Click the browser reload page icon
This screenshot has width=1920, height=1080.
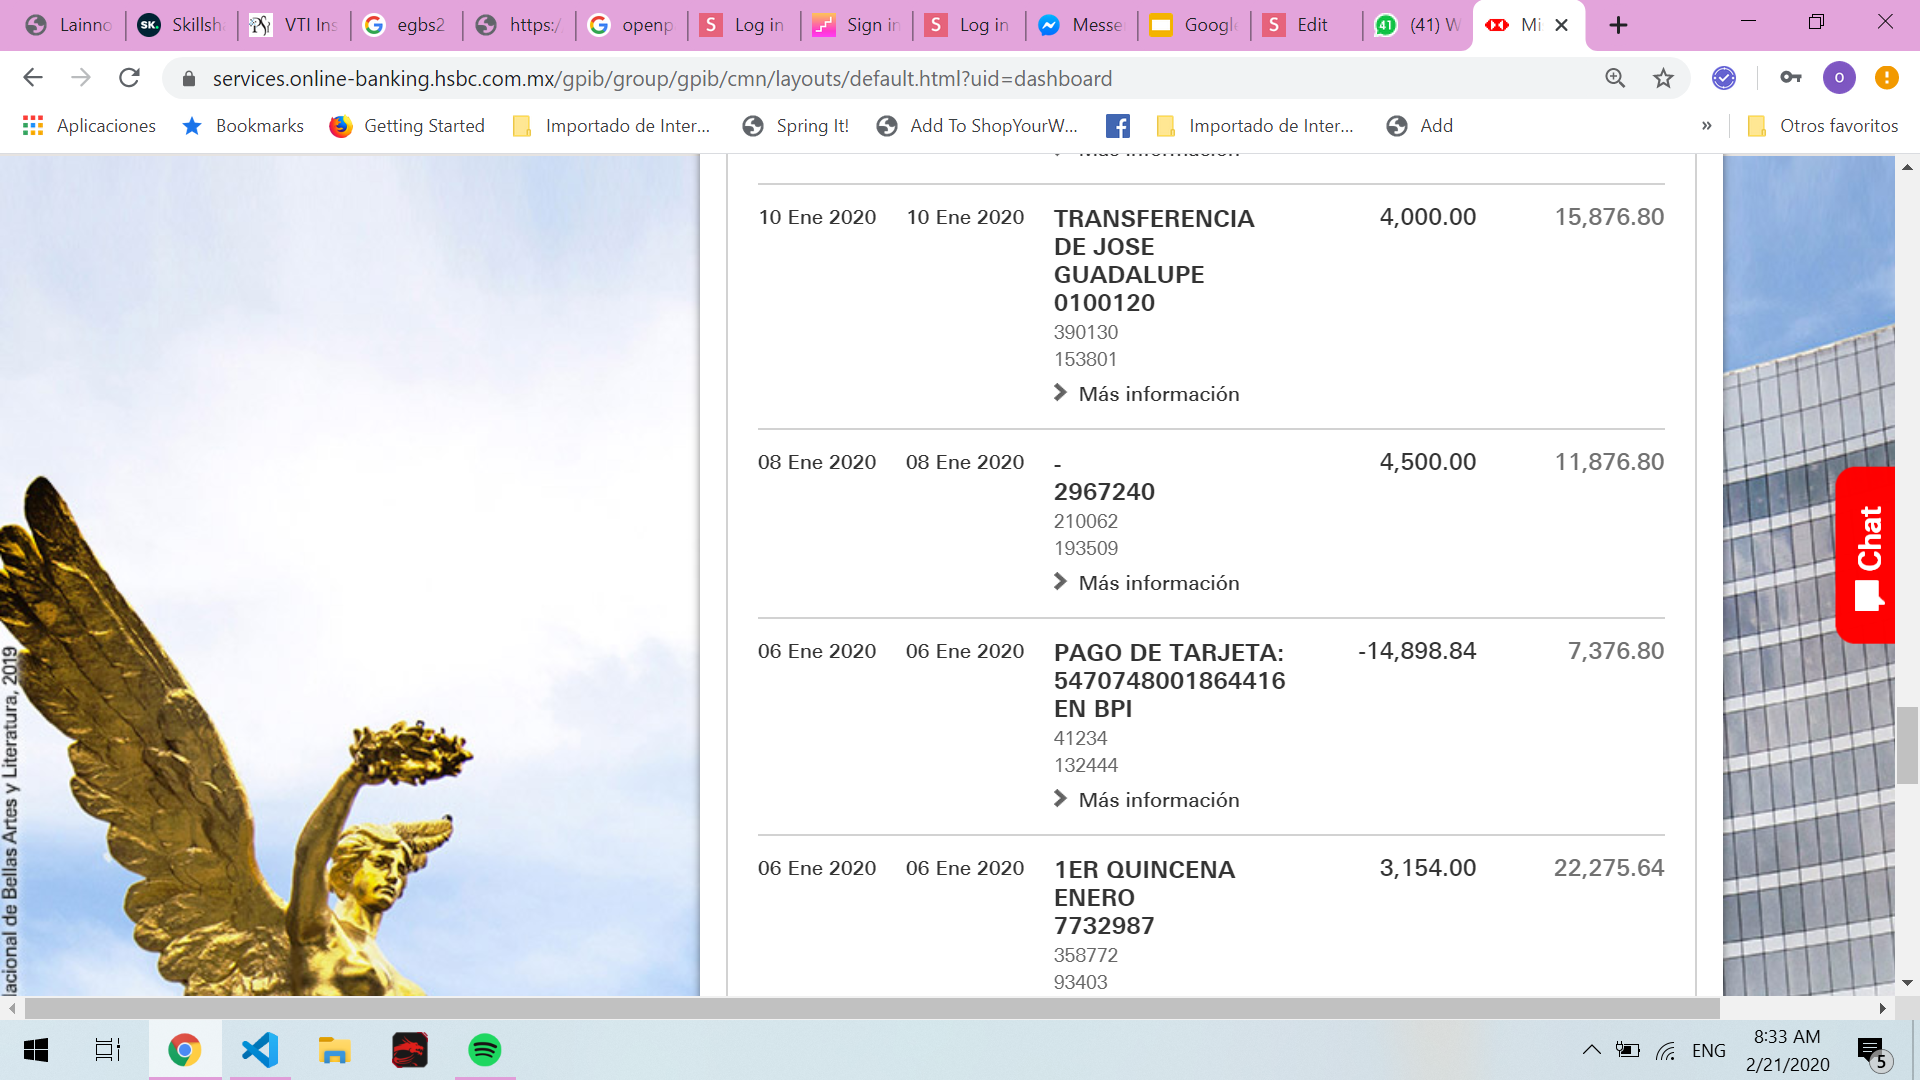pyautogui.click(x=129, y=78)
